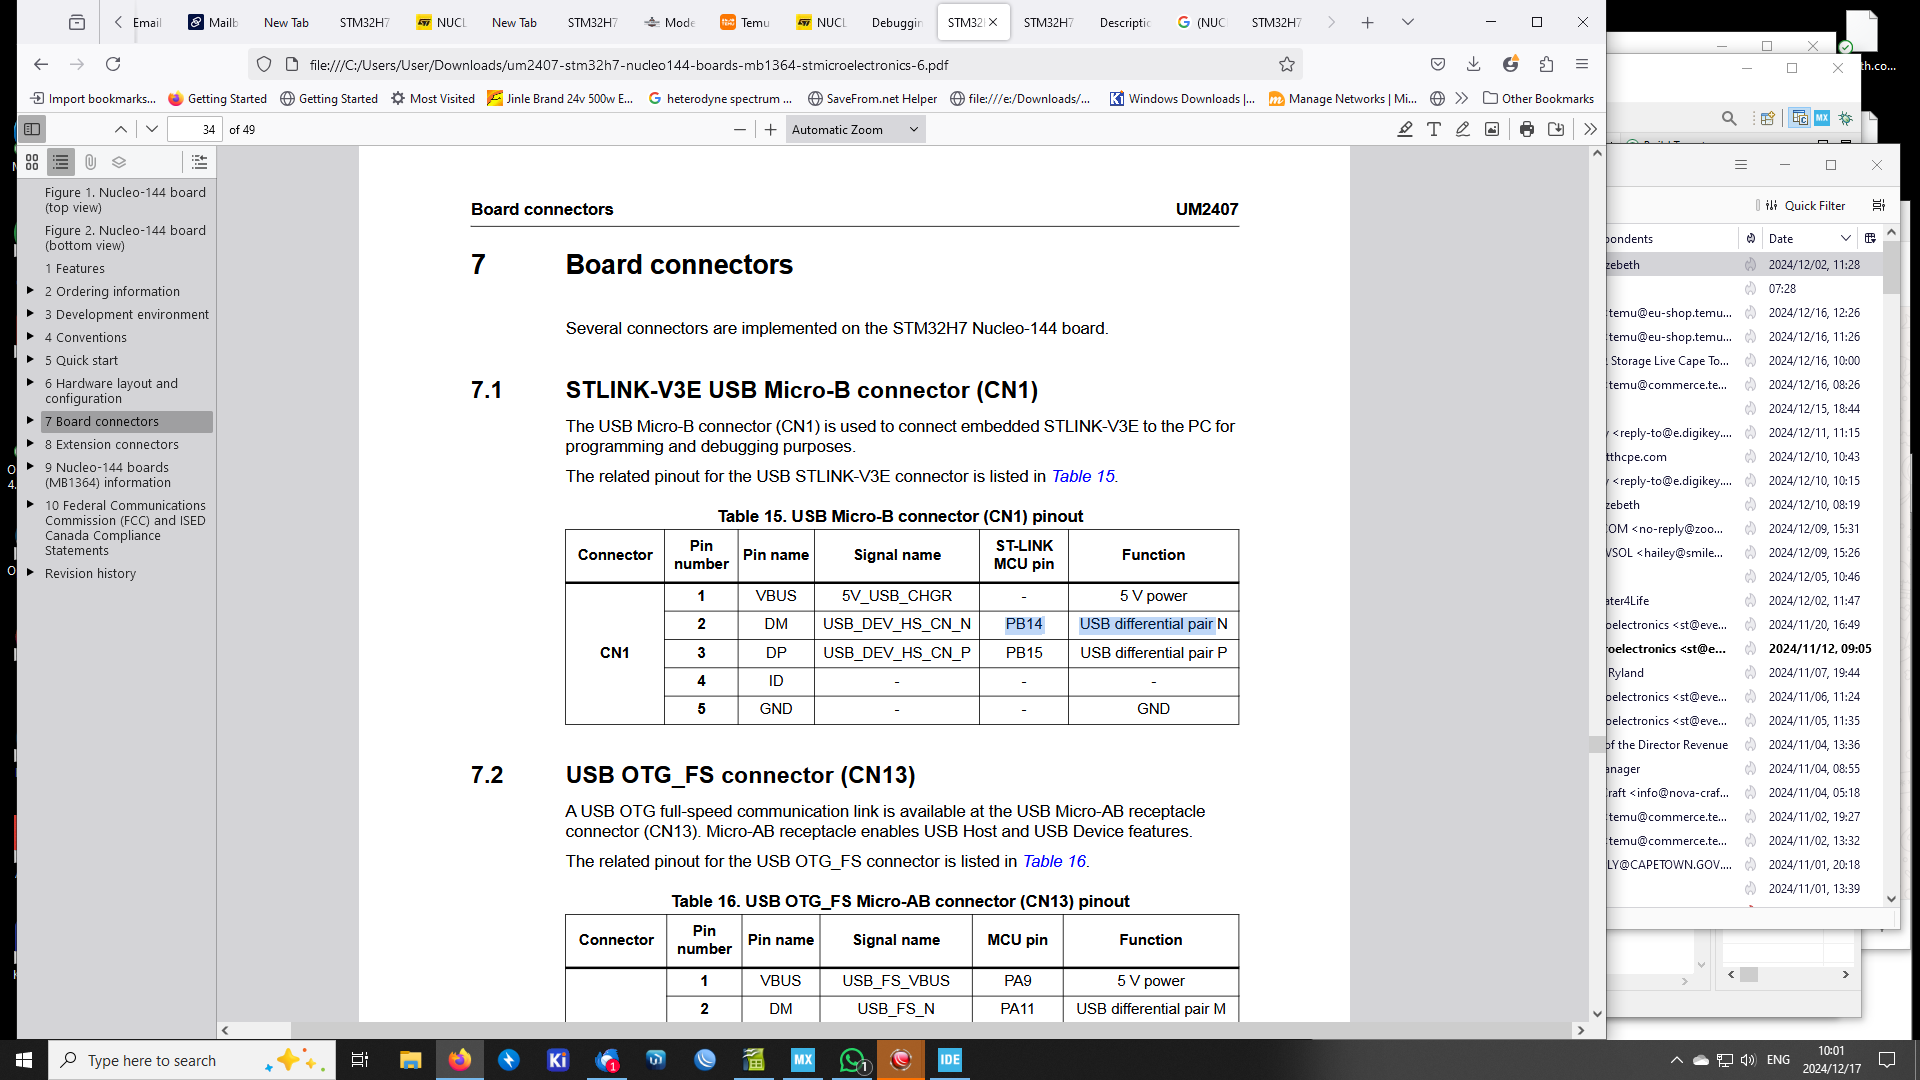Select the PDF highlight tool

(1405, 129)
